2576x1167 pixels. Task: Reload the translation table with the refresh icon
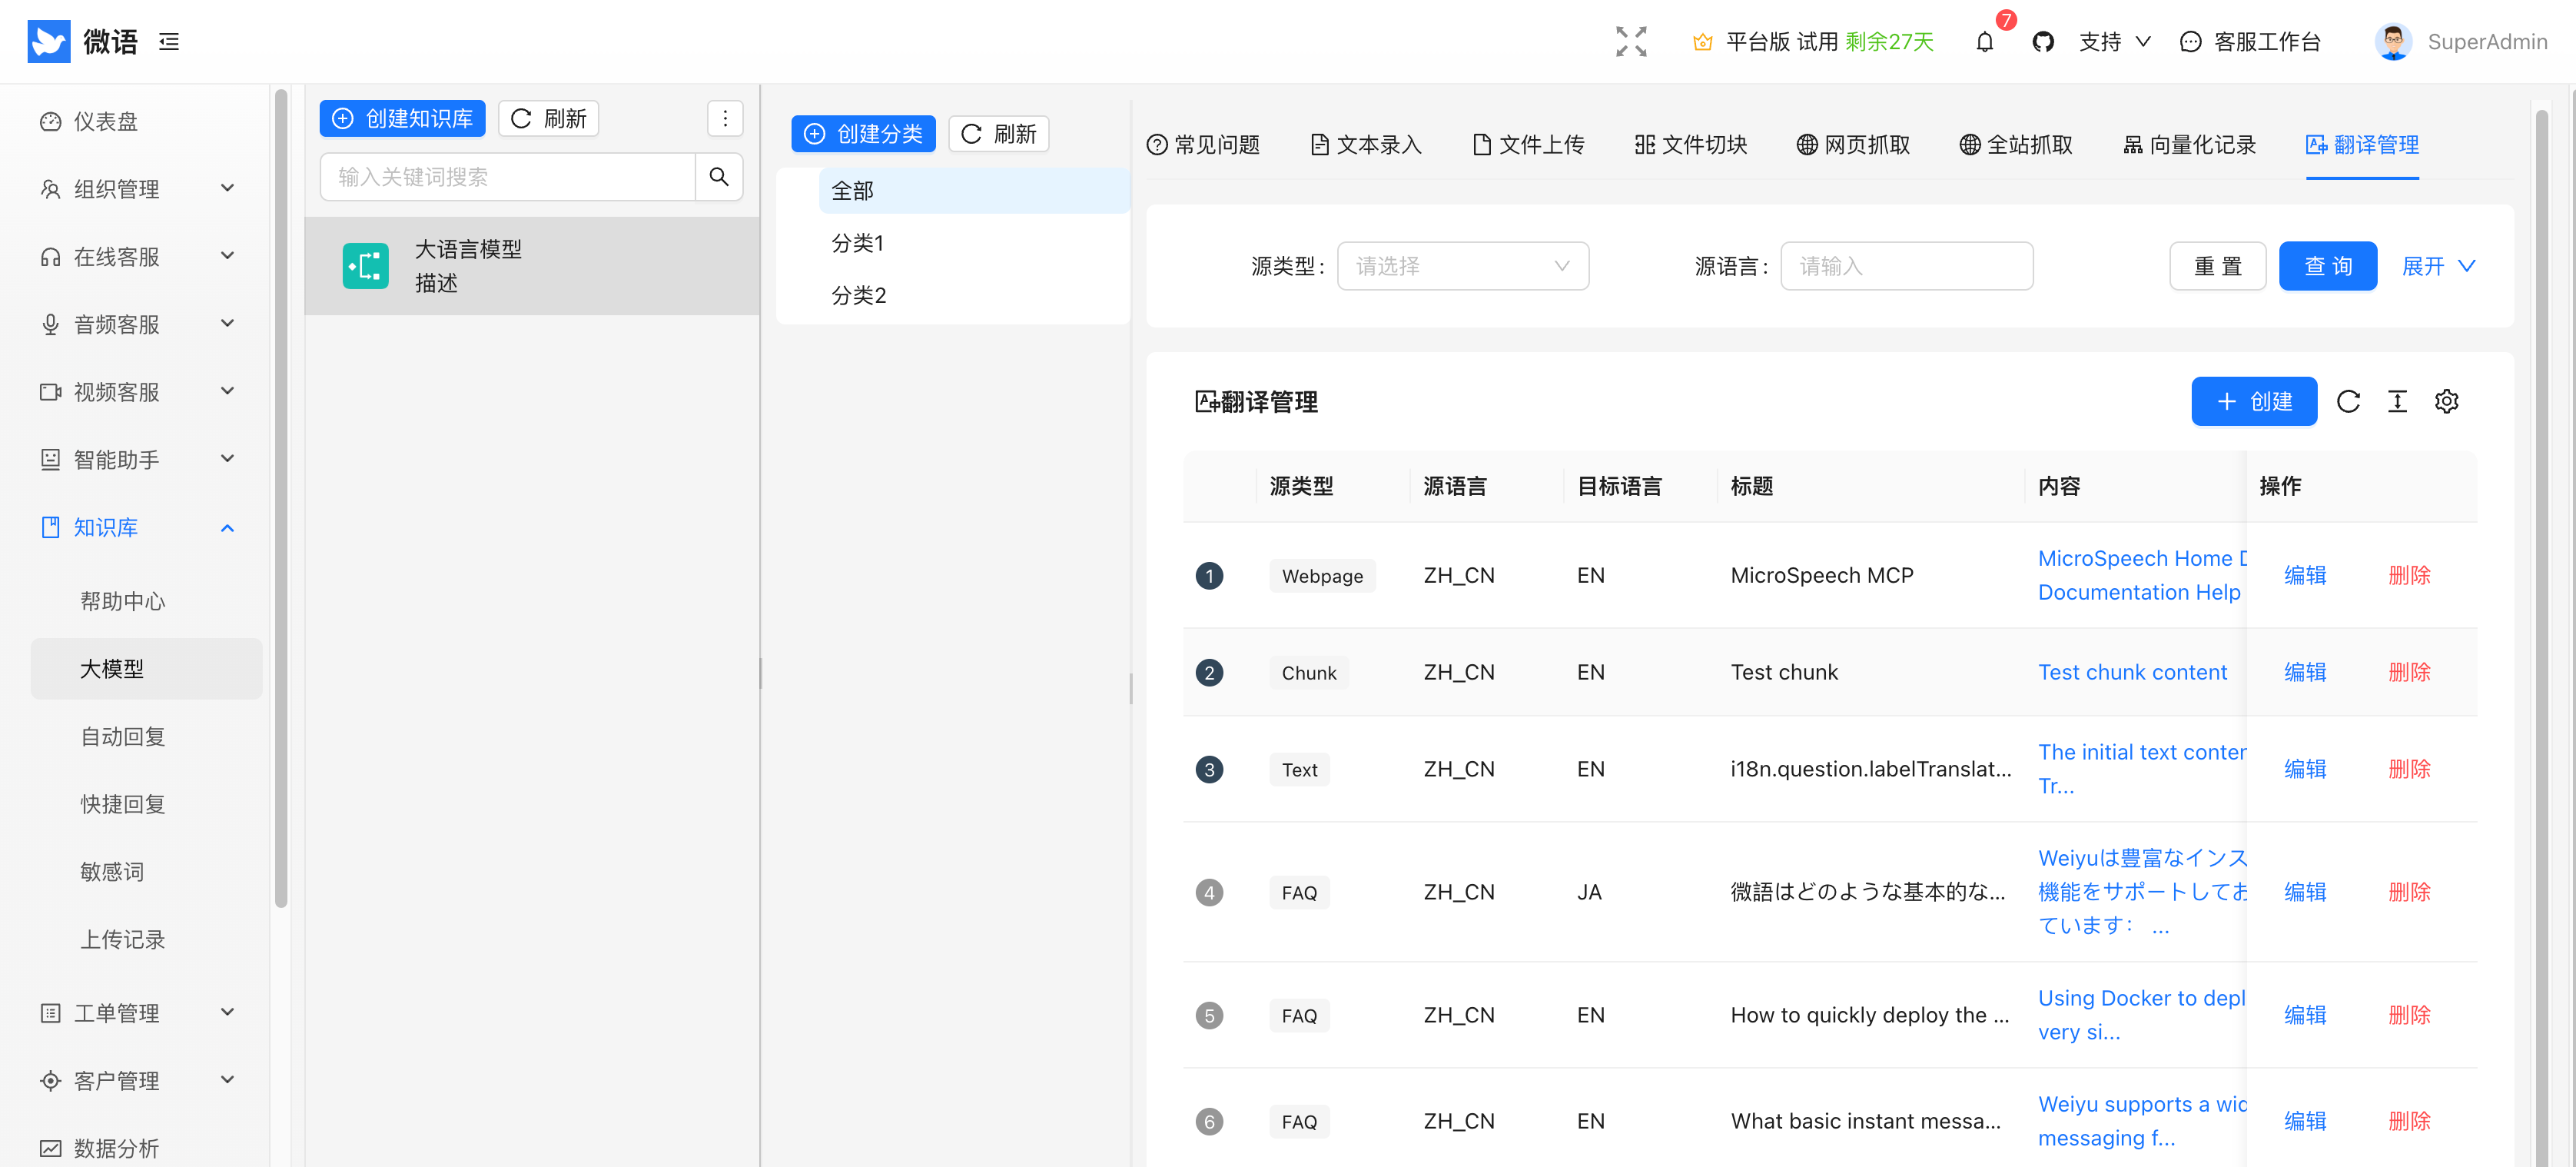click(2348, 402)
